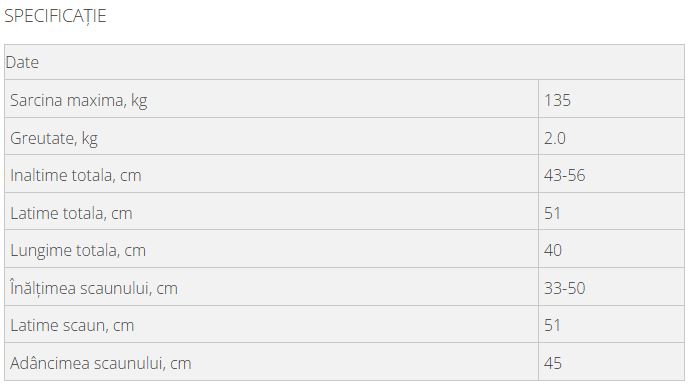Click the Greutate, kg label
Screen dimensions: 690x388
point(54,139)
